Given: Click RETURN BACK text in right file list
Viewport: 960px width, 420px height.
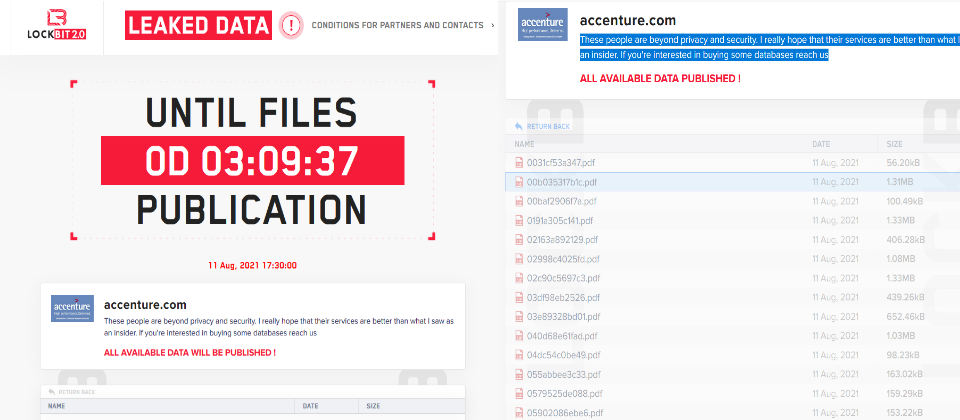Looking at the screenshot, I should click(548, 127).
